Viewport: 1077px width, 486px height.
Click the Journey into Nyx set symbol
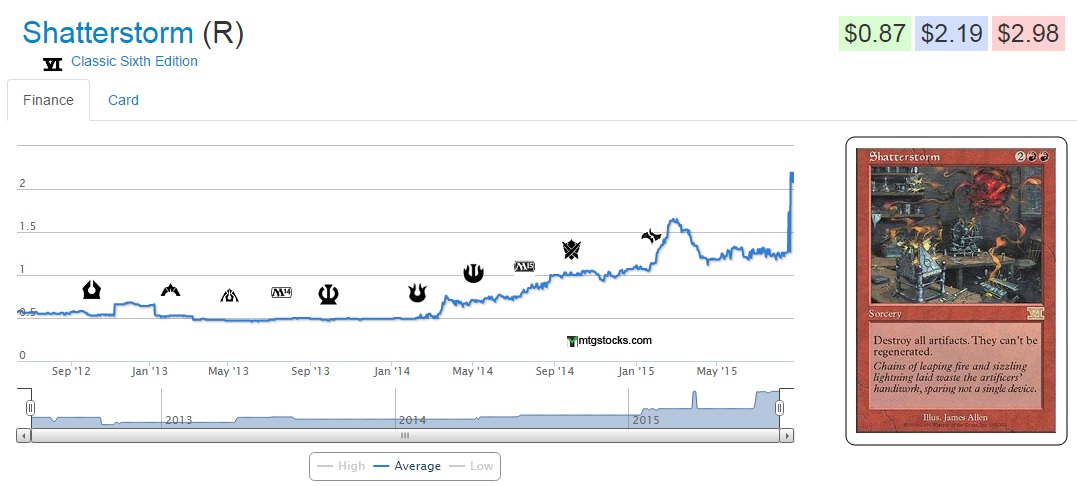[x=473, y=272]
